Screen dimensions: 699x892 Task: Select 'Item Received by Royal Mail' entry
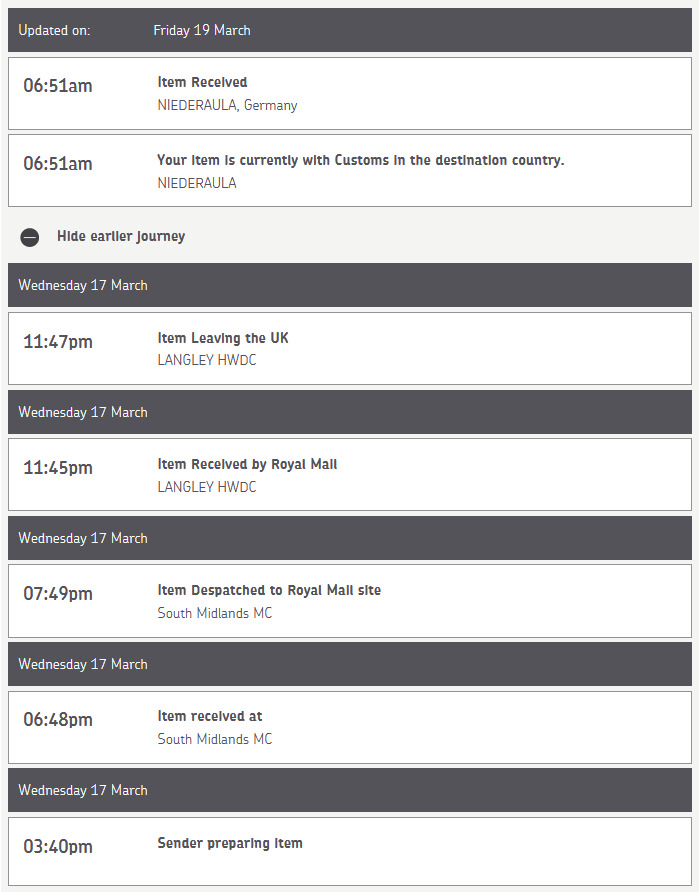247,464
